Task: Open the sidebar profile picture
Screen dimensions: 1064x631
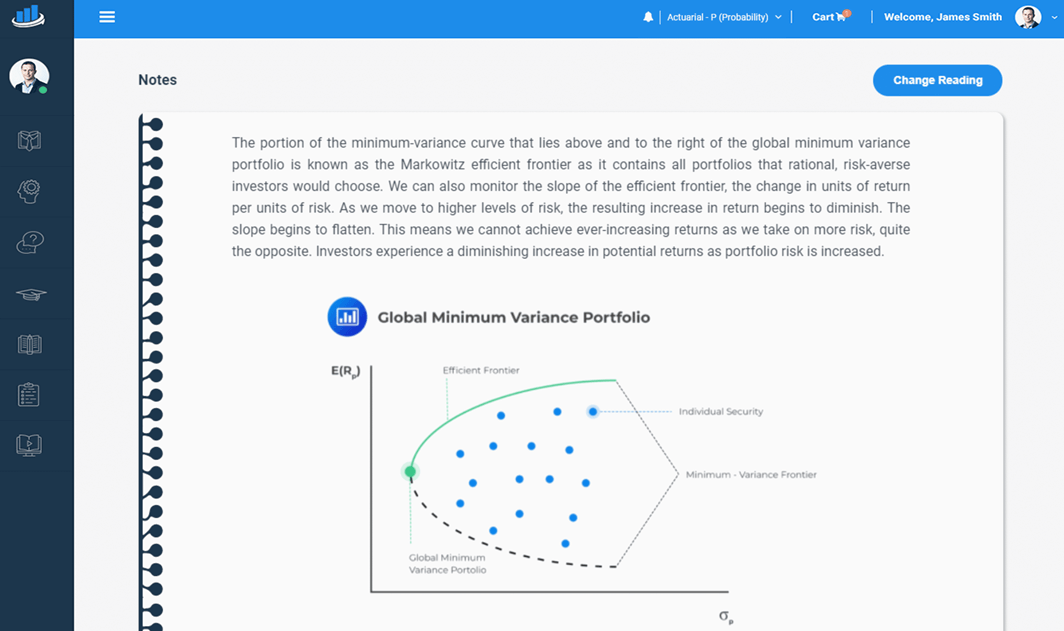Action: point(29,76)
